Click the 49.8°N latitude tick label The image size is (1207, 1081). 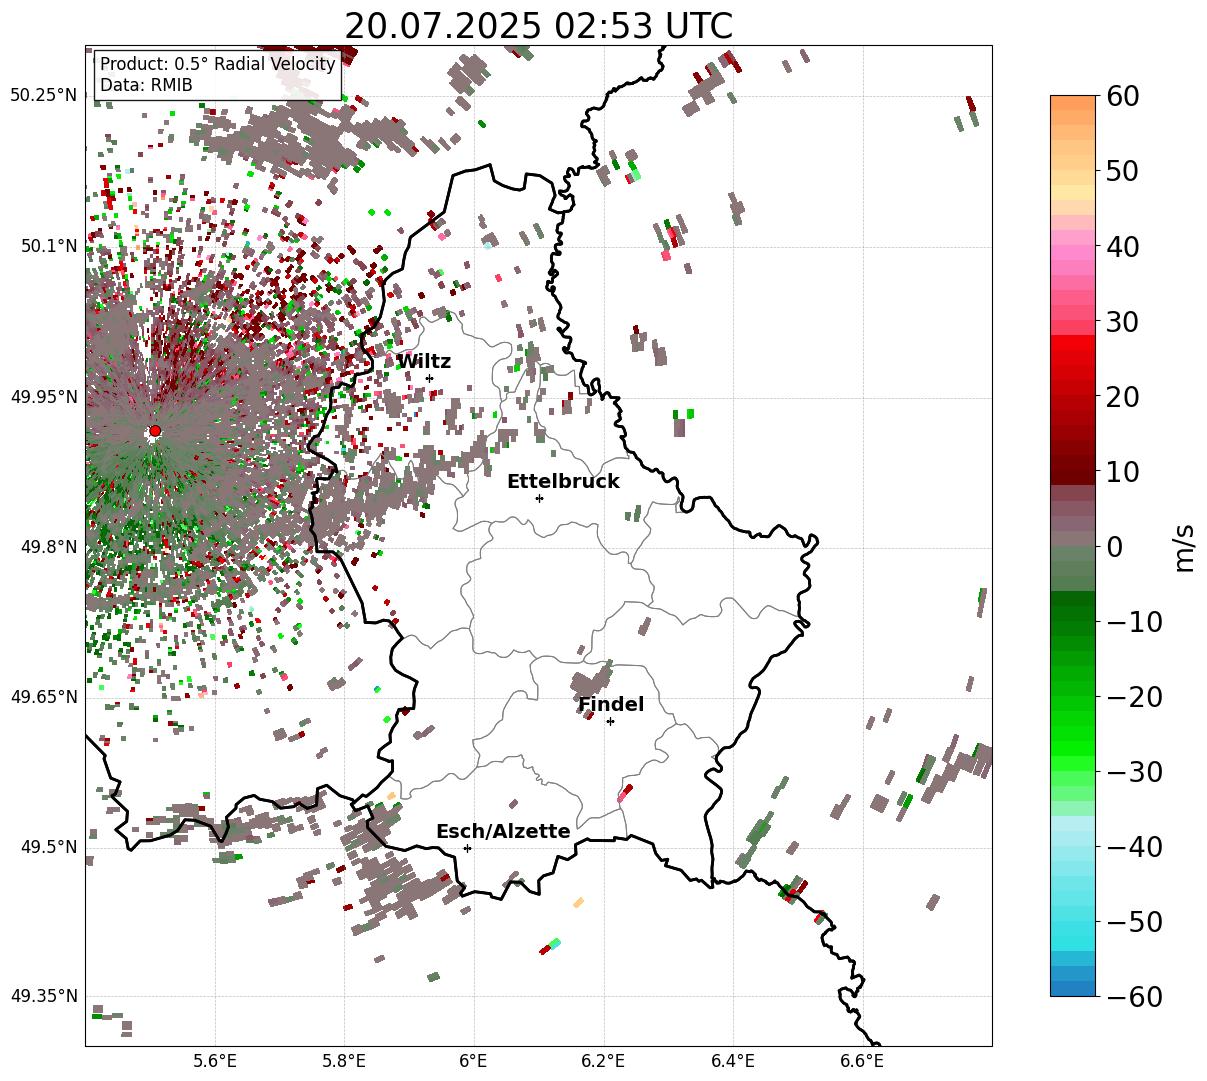(48, 547)
